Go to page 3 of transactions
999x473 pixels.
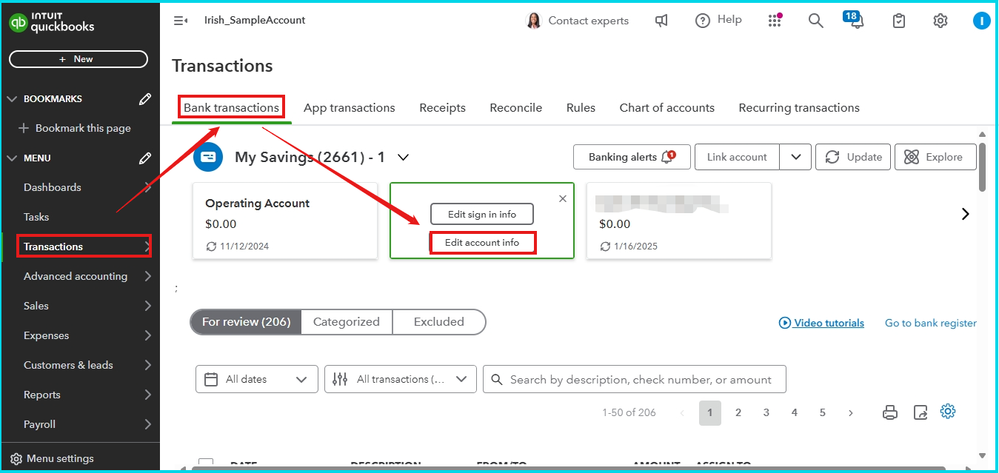pos(766,413)
